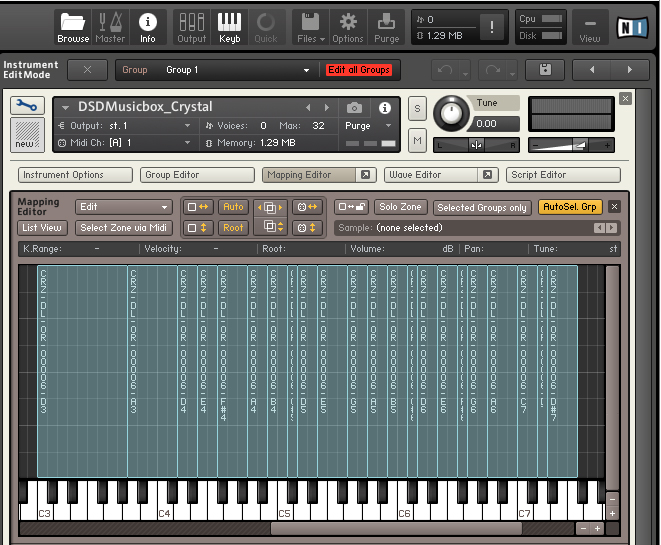Open Options gear settings
661x545 pixels.
pos(348,27)
